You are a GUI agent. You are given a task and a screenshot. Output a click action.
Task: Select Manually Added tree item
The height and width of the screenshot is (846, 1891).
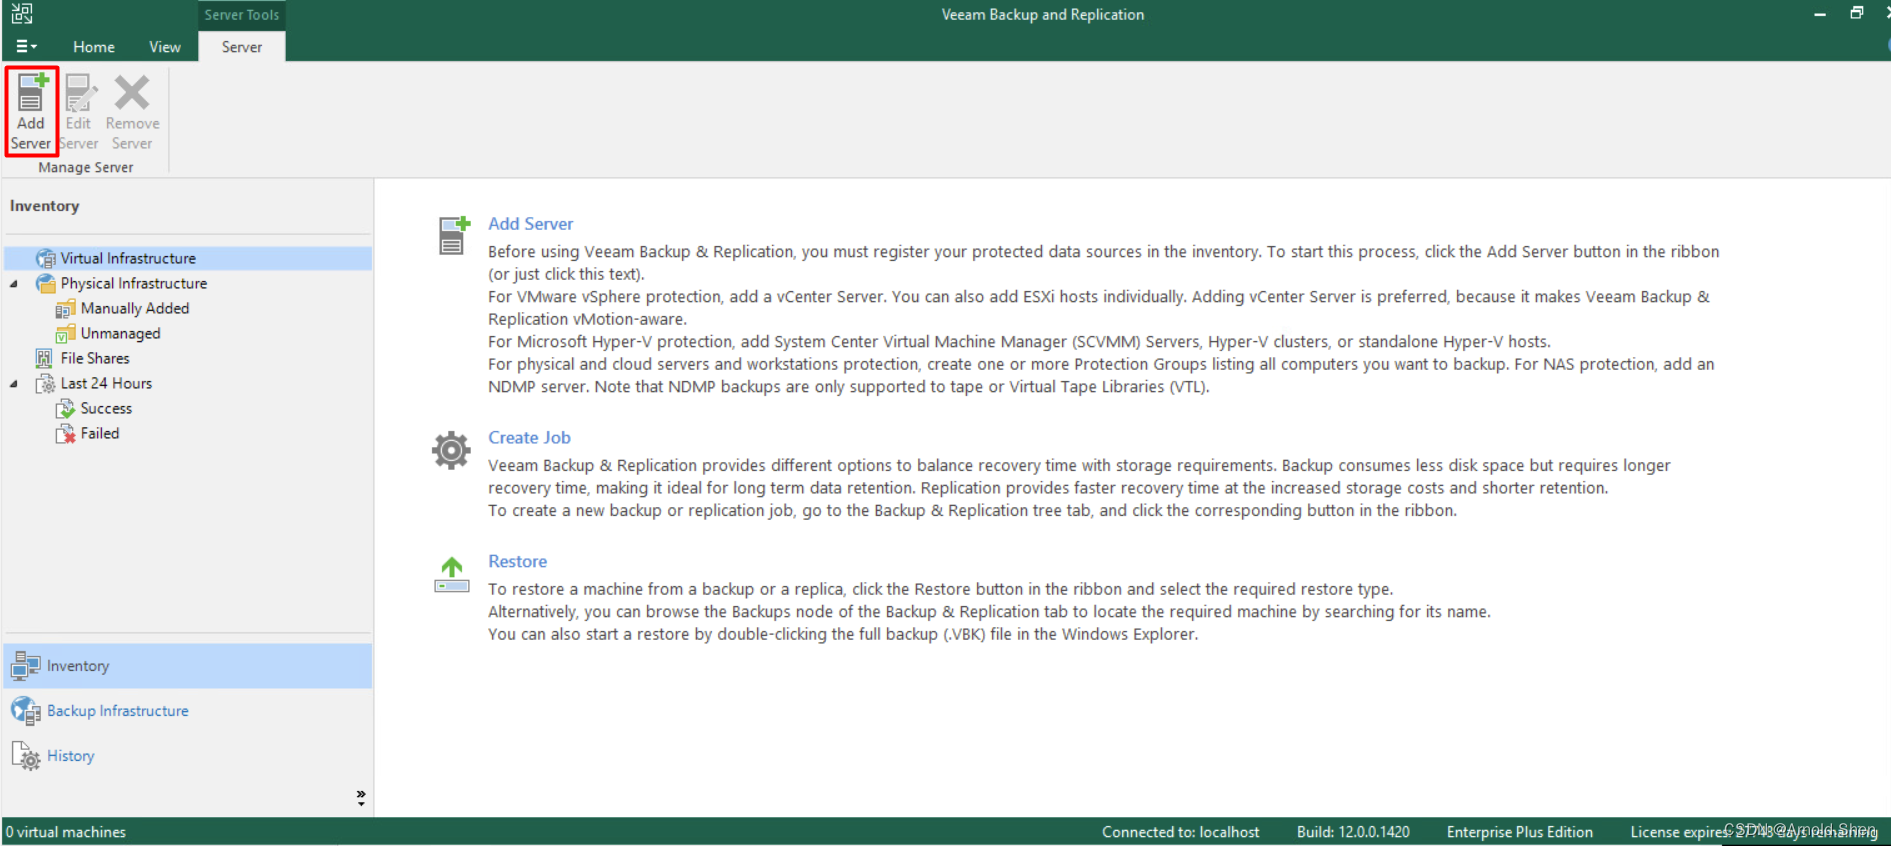135,308
